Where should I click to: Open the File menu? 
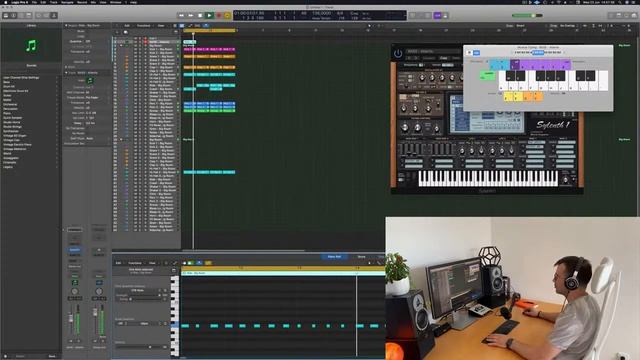click(34, 2)
